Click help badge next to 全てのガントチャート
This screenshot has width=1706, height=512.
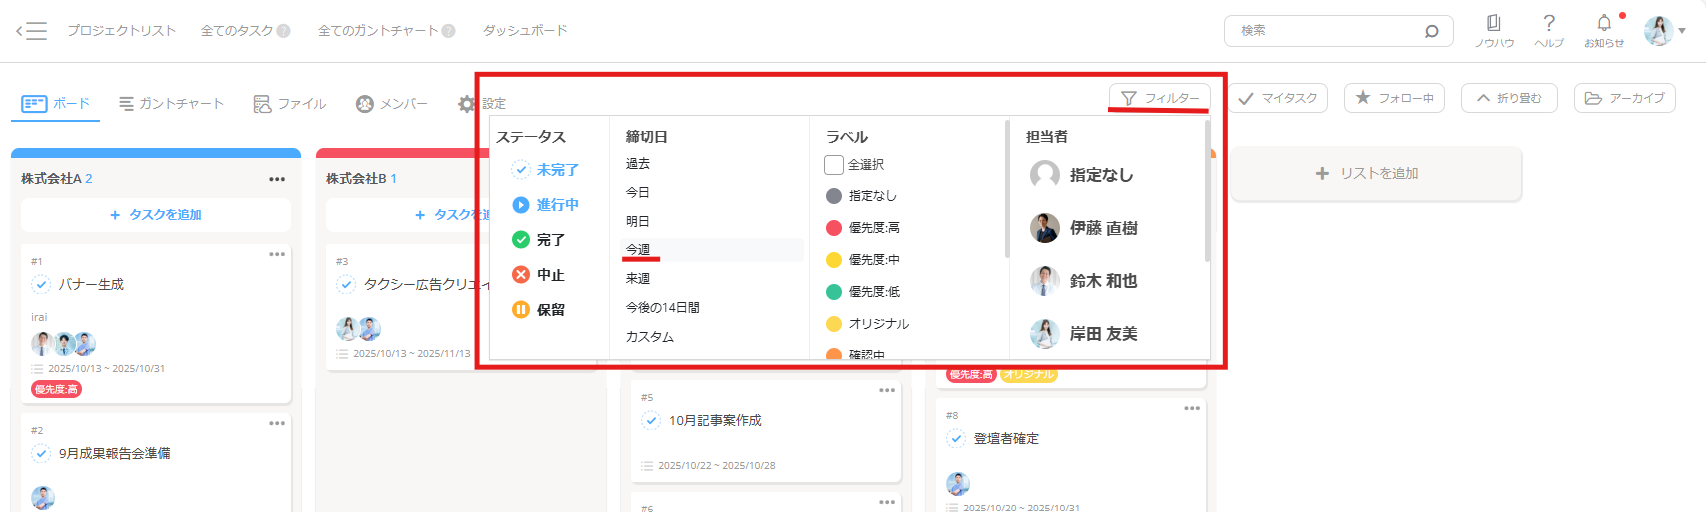click(x=448, y=31)
